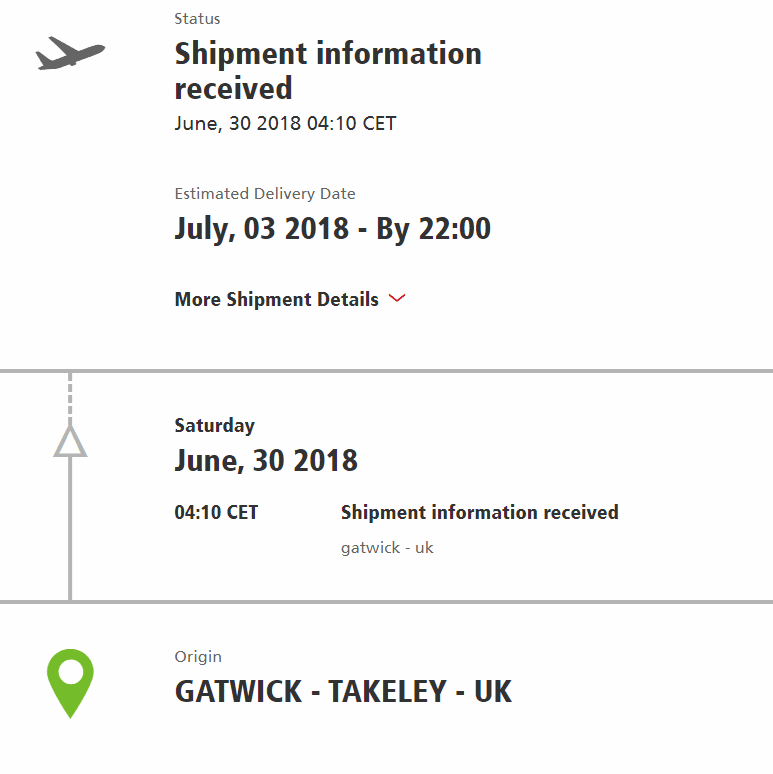
Task: Click the Estimated Delivery Date label
Action: (265, 194)
